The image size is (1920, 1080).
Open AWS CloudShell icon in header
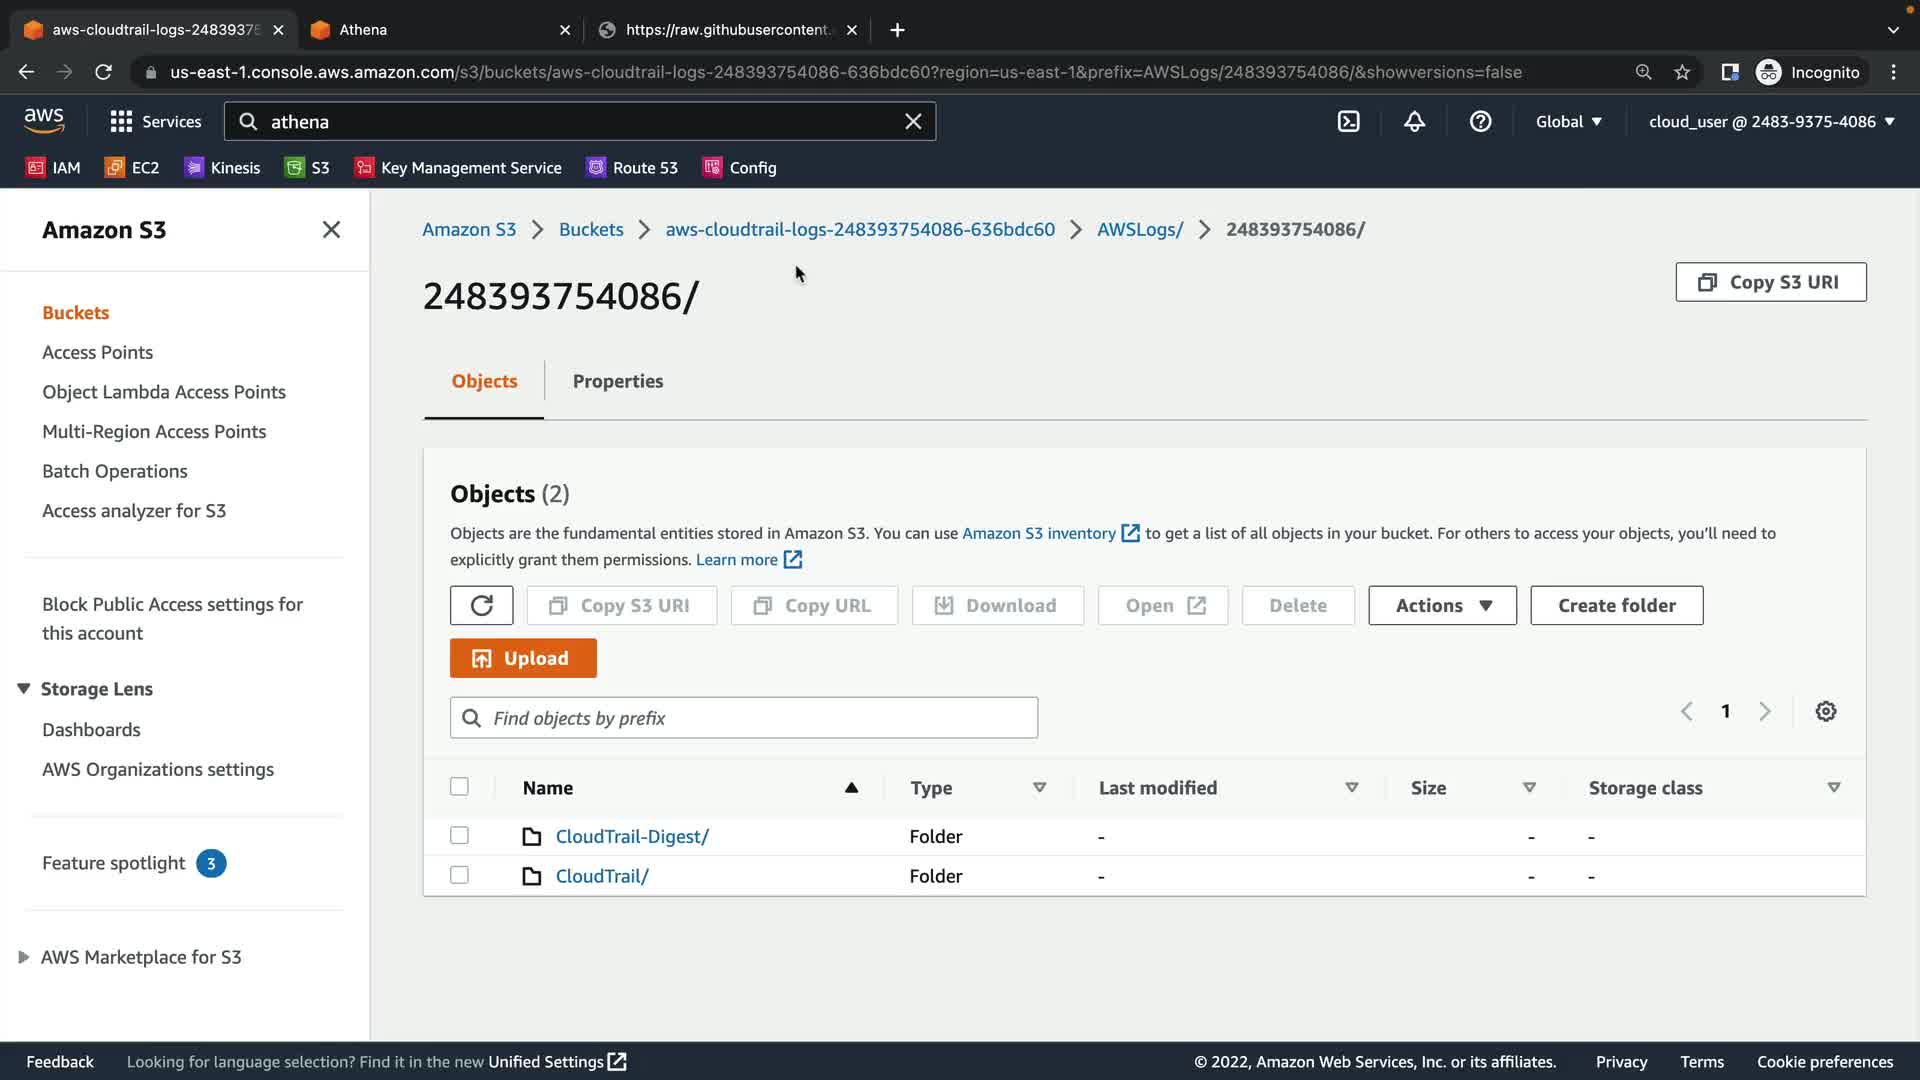[x=1348, y=121]
